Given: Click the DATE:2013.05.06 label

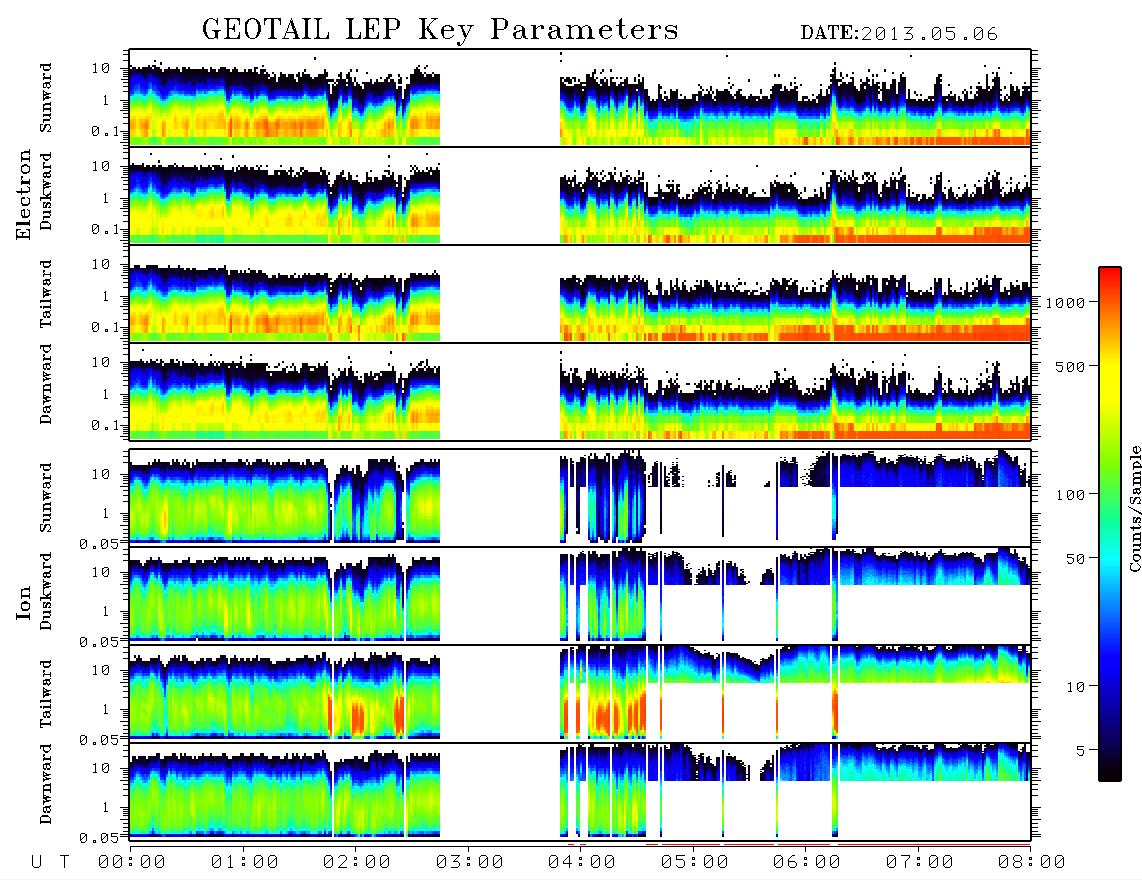Looking at the screenshot, I should 899,34.
